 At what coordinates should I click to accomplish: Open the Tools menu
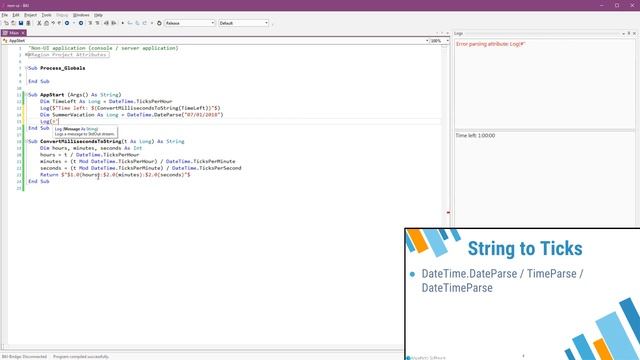47,15
